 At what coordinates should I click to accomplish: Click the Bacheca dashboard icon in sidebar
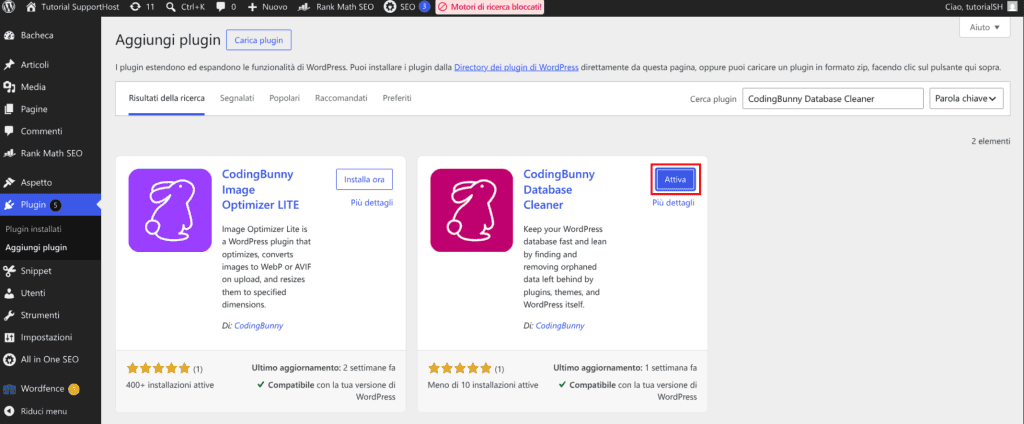pos(9,35)
